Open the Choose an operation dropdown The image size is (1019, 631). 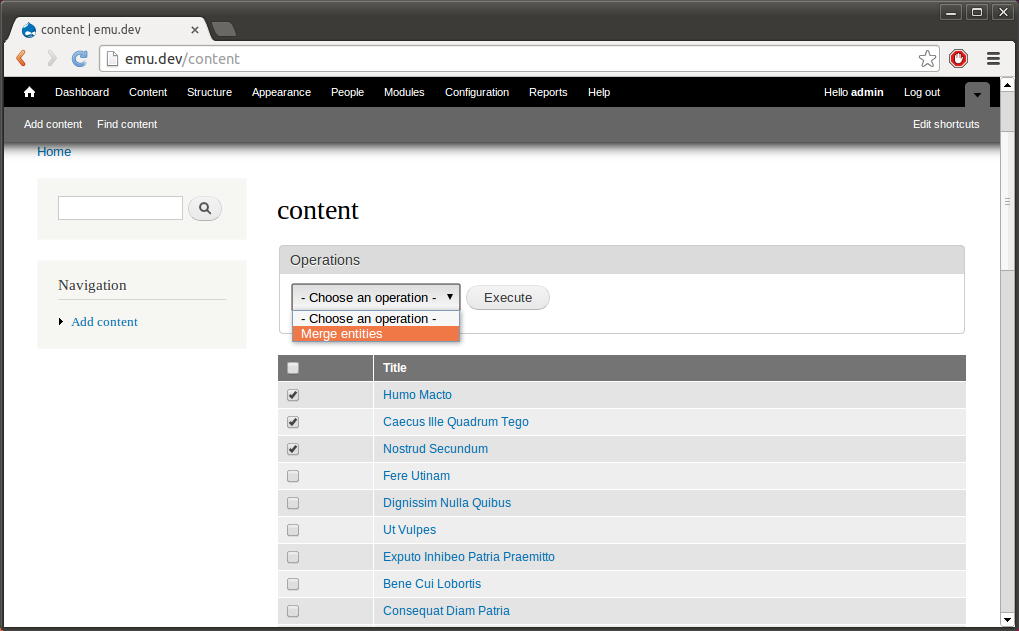(375, 297)
